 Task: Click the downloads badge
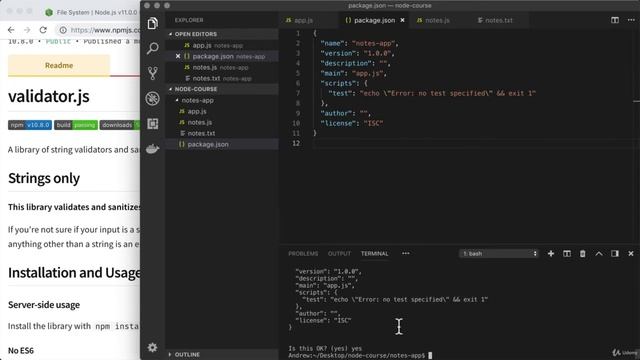point(120,125)
